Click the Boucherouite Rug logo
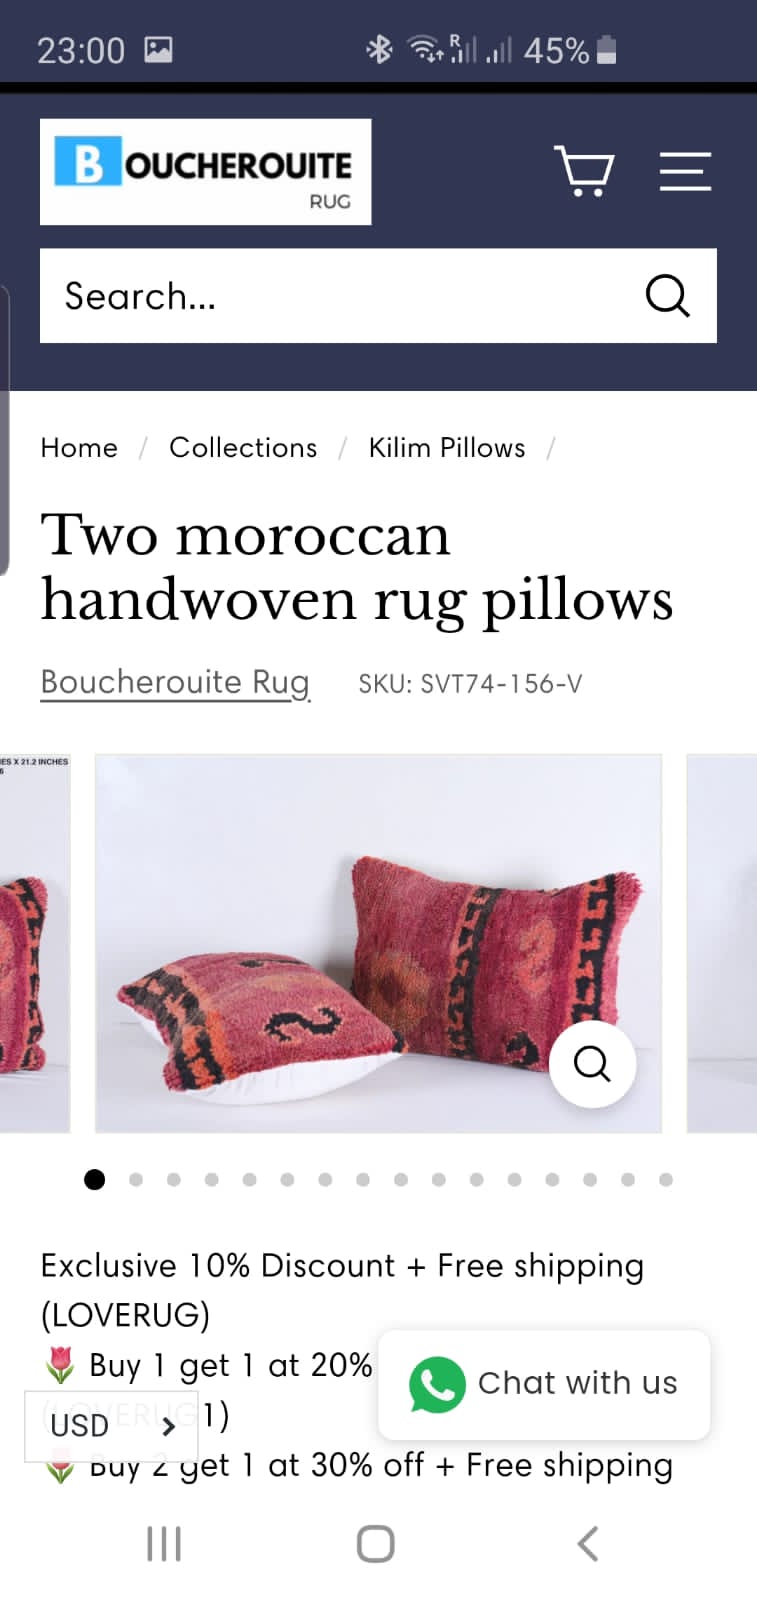Image resolution: width=757 pixels, height=1600 pixels. pos(206,172)
